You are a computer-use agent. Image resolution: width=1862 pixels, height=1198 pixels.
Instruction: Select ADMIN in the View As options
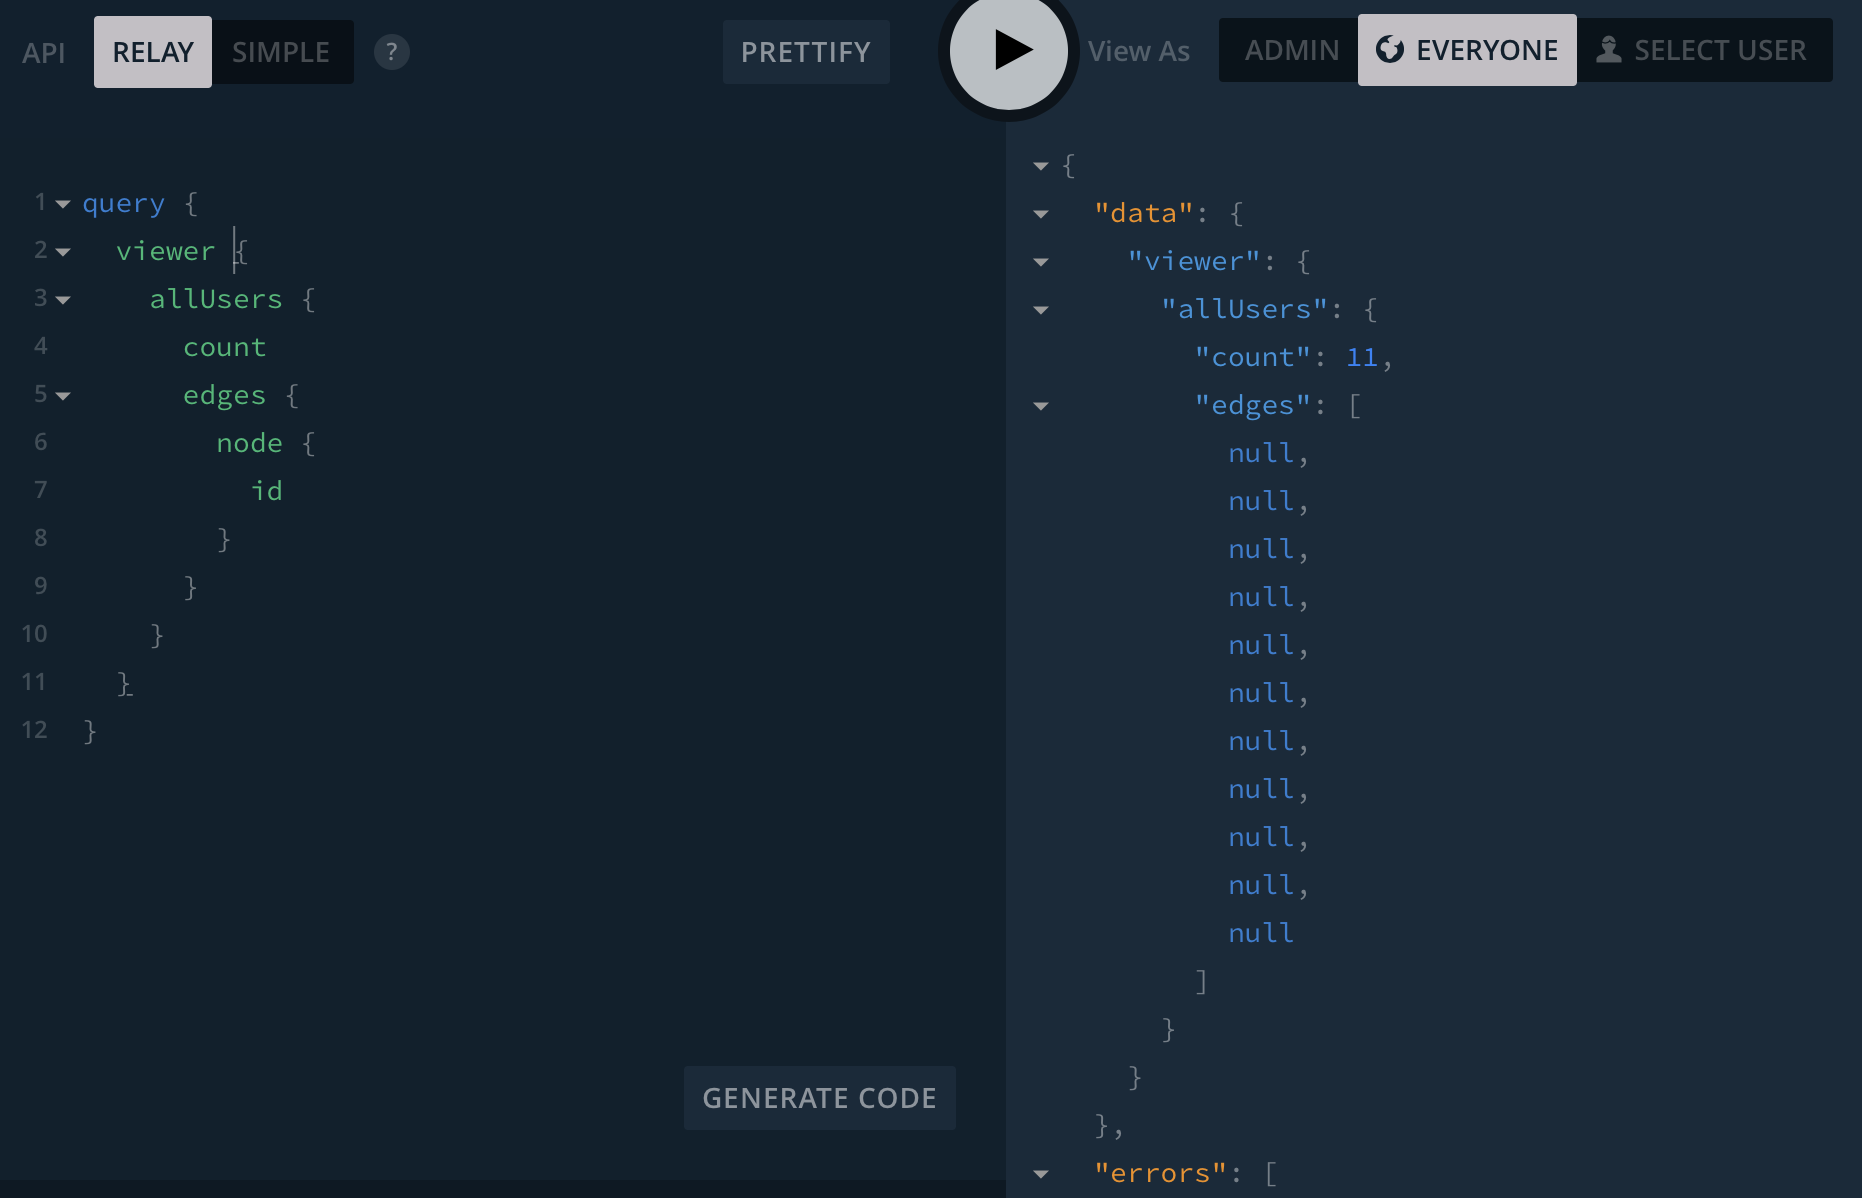point(1289,49)
